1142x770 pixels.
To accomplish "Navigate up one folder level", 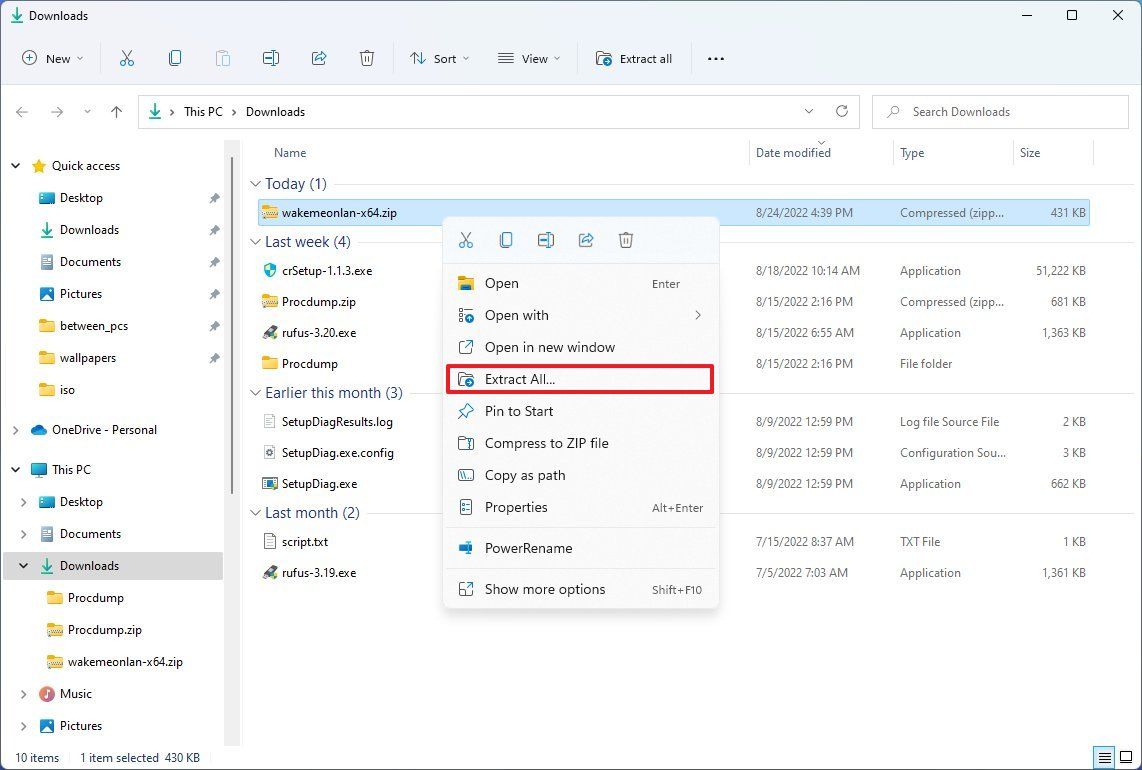I will [x=116, y=111].
